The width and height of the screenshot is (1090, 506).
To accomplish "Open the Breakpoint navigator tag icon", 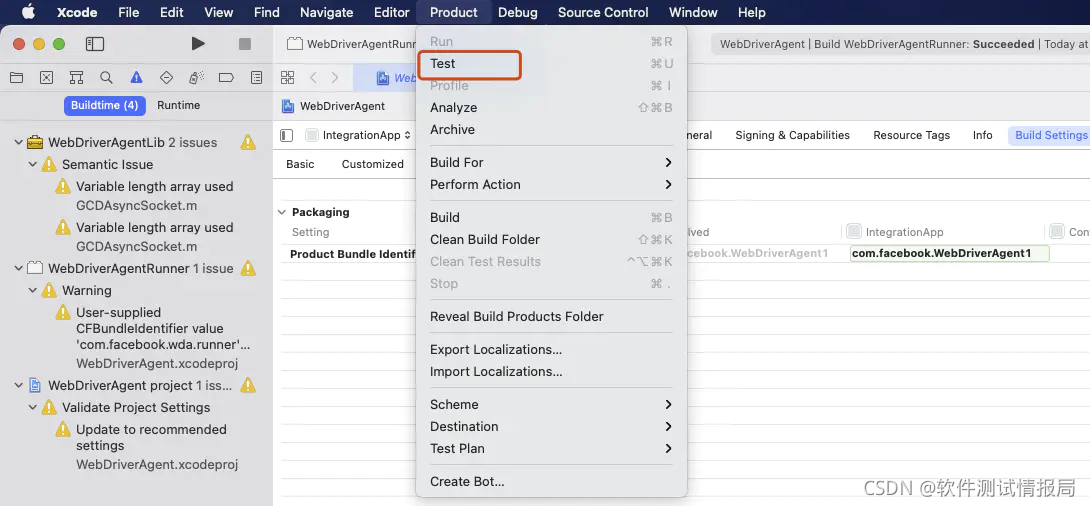I will click(x=226, y=77).
